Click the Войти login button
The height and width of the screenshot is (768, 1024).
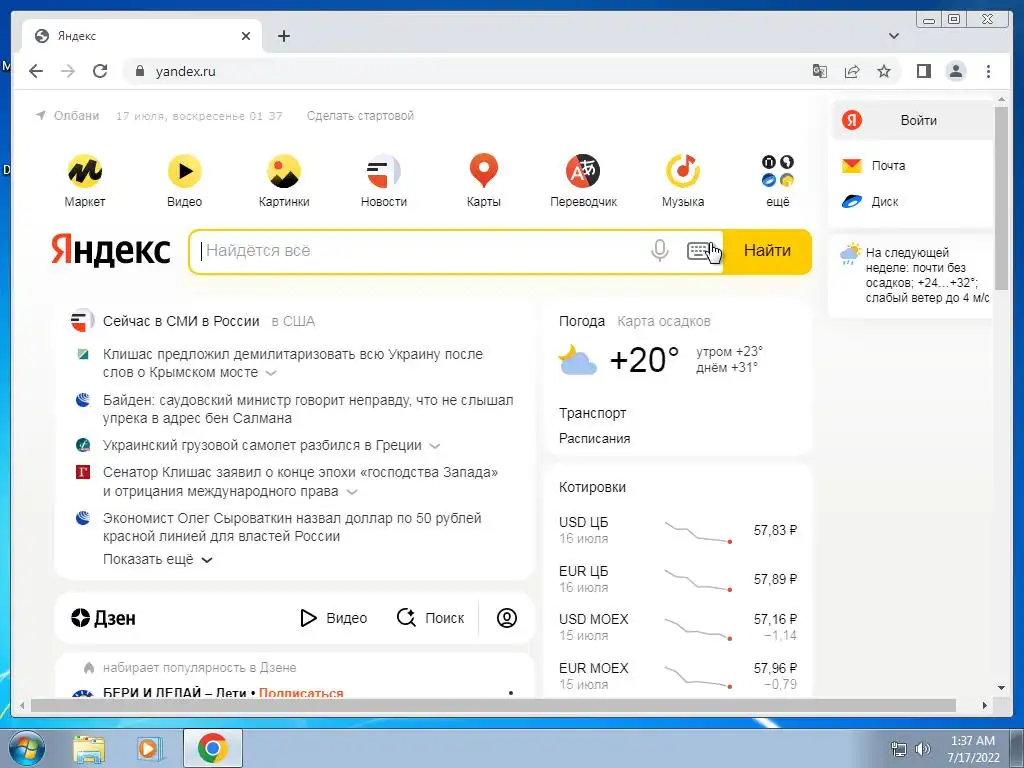pyautogui.click(x=913, y=120)
